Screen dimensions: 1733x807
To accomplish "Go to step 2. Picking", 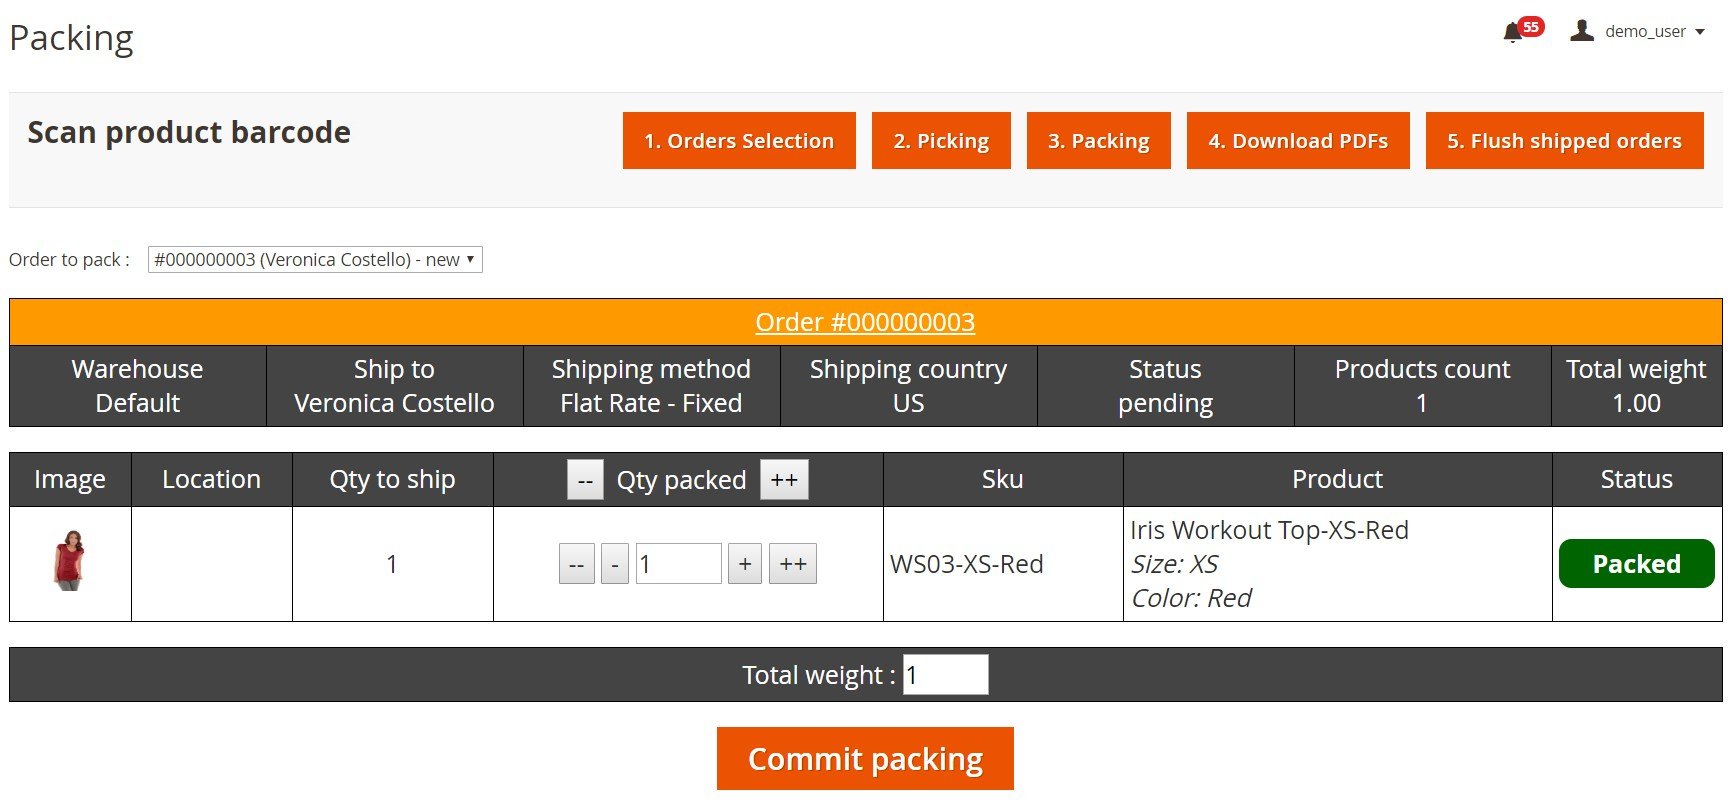I will [941, 141].
